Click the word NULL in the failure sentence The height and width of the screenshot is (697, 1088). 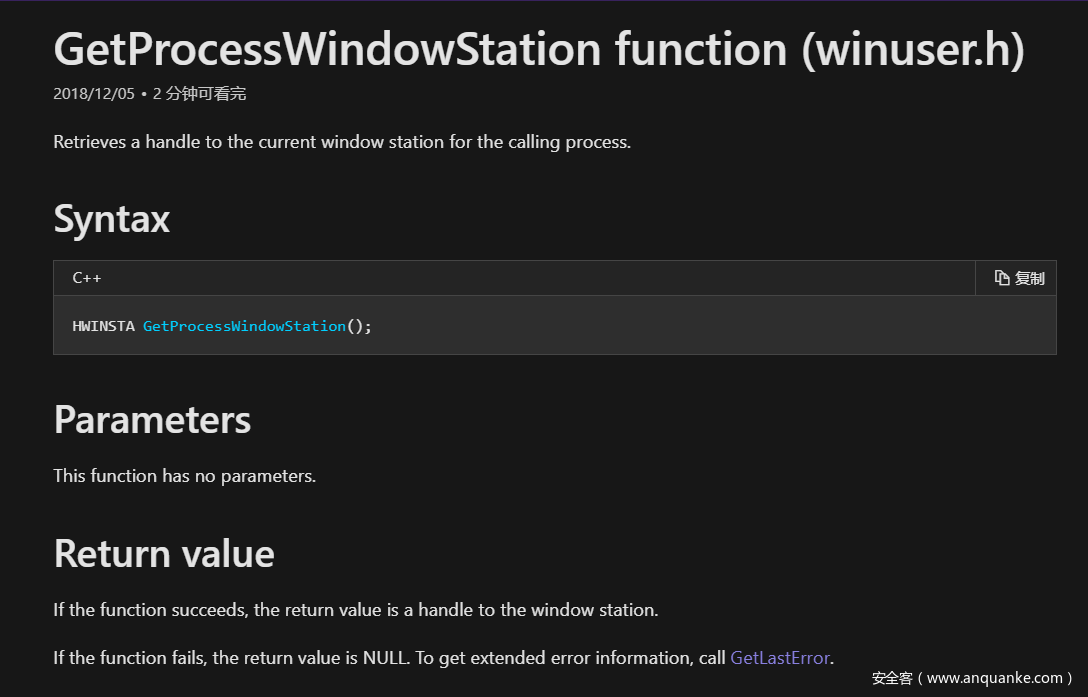pyautogui.click(x=387, y=658)
